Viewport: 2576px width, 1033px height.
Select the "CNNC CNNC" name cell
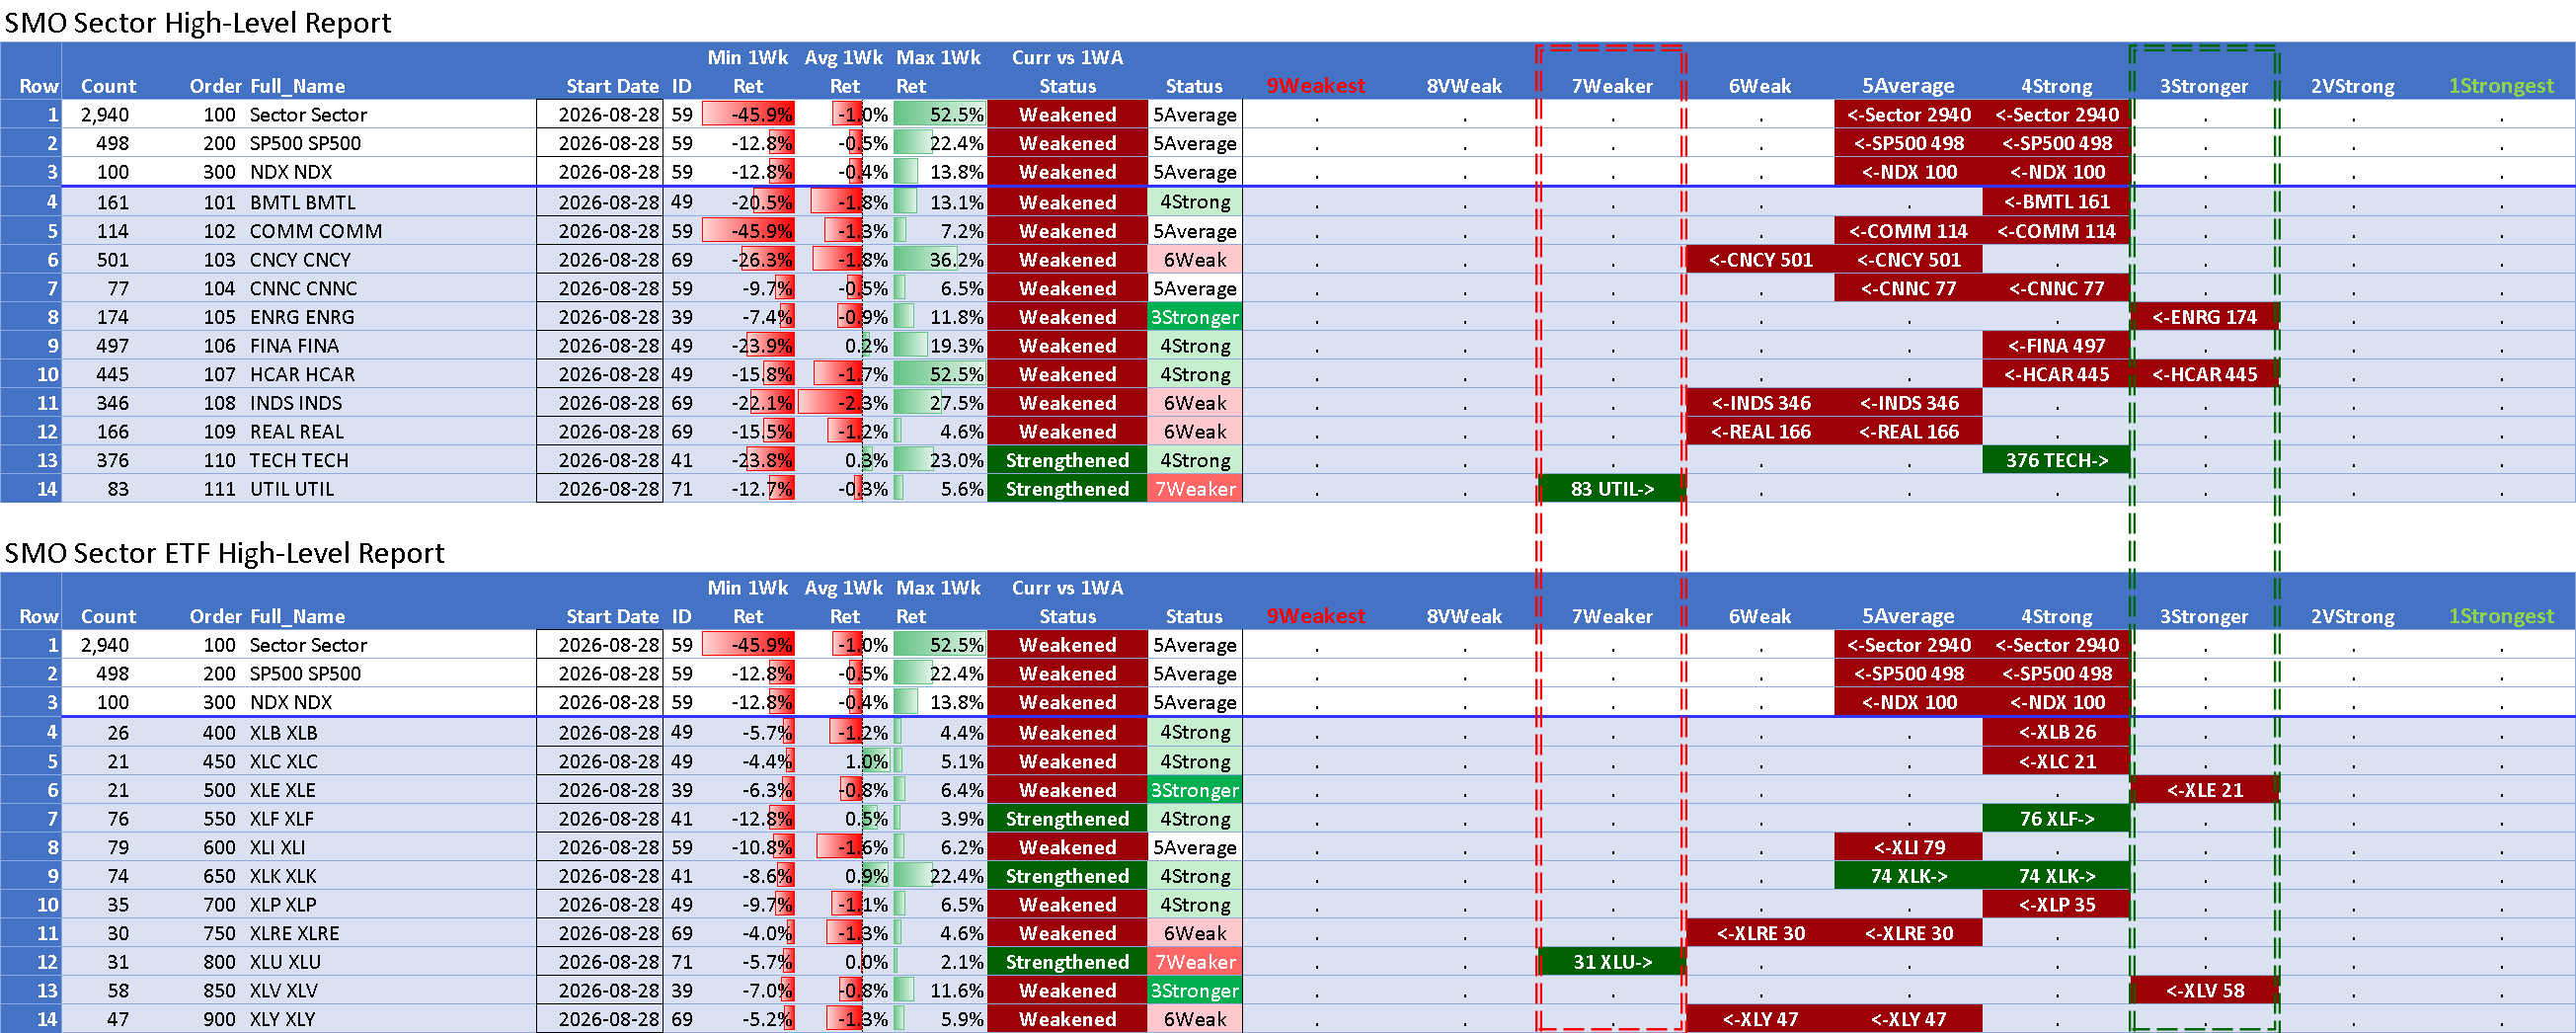tap(303, 288)
